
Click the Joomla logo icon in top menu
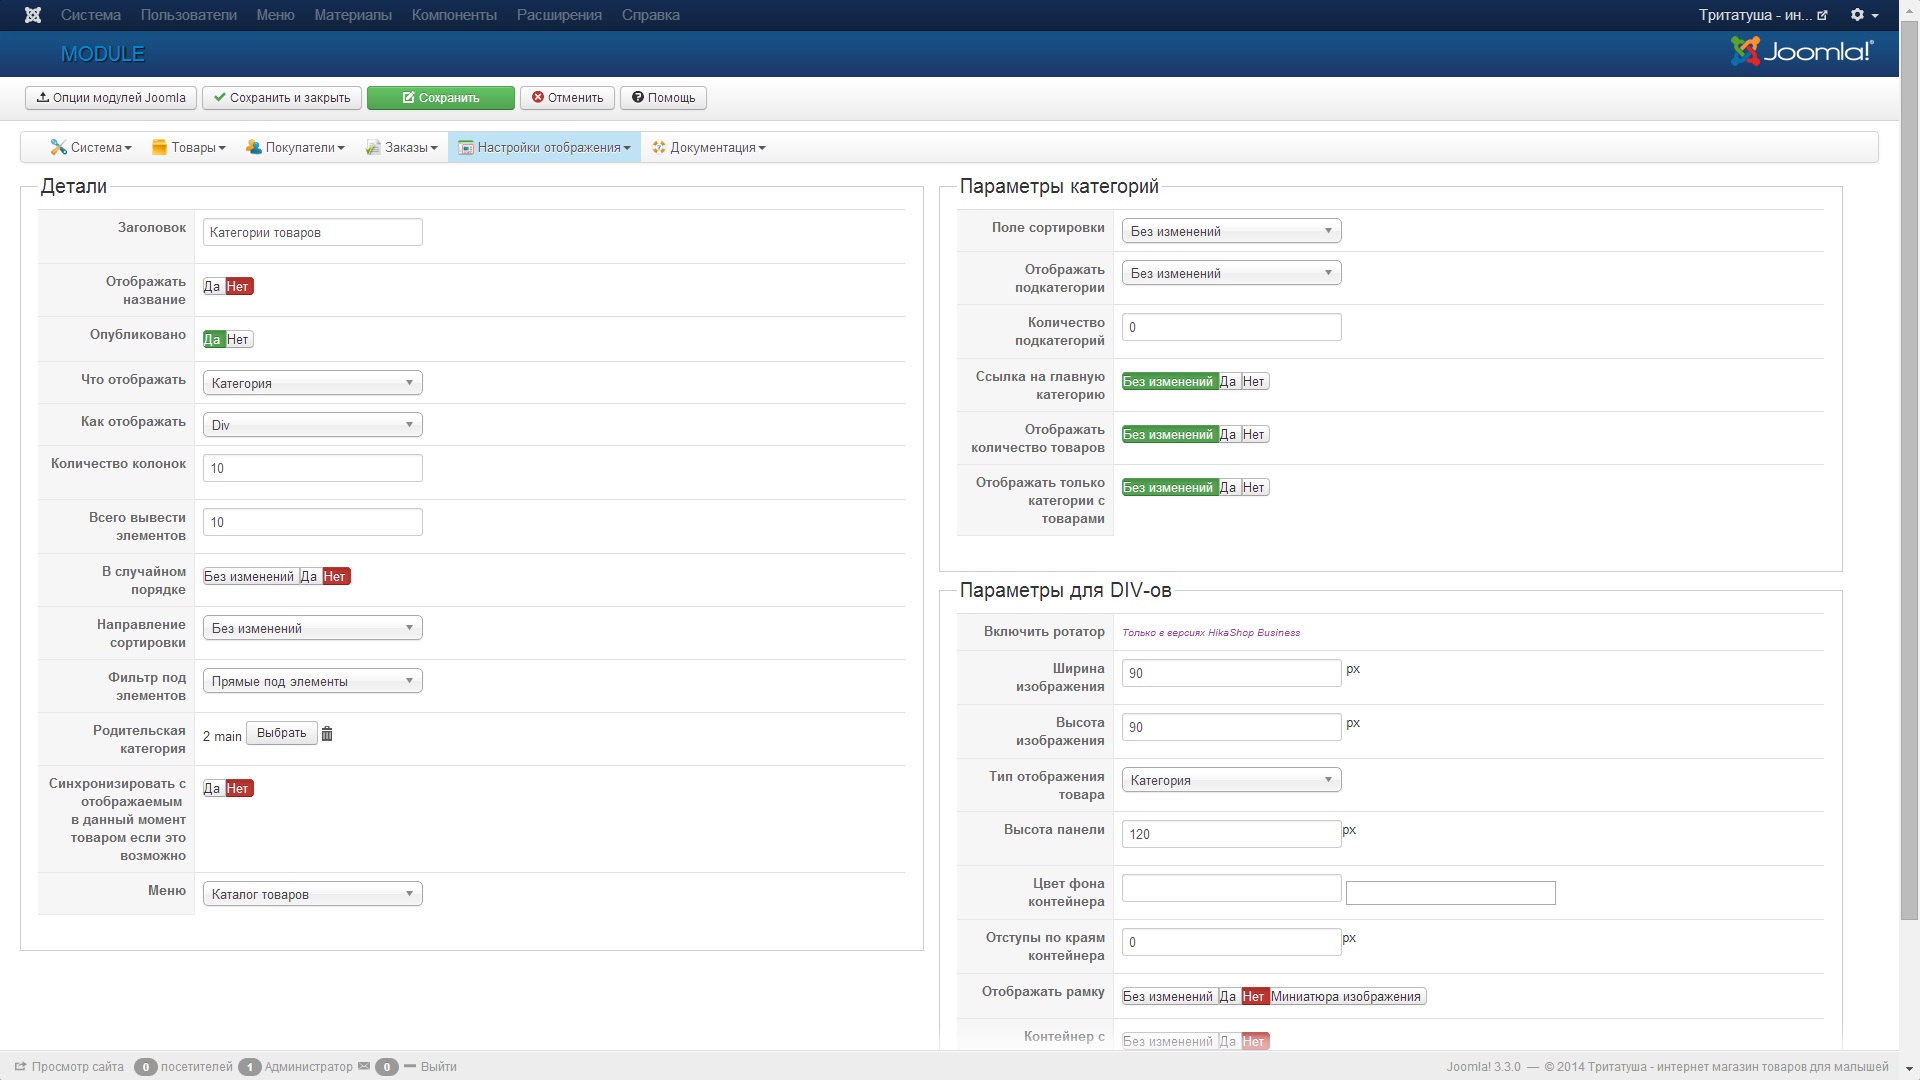(33, 15)
